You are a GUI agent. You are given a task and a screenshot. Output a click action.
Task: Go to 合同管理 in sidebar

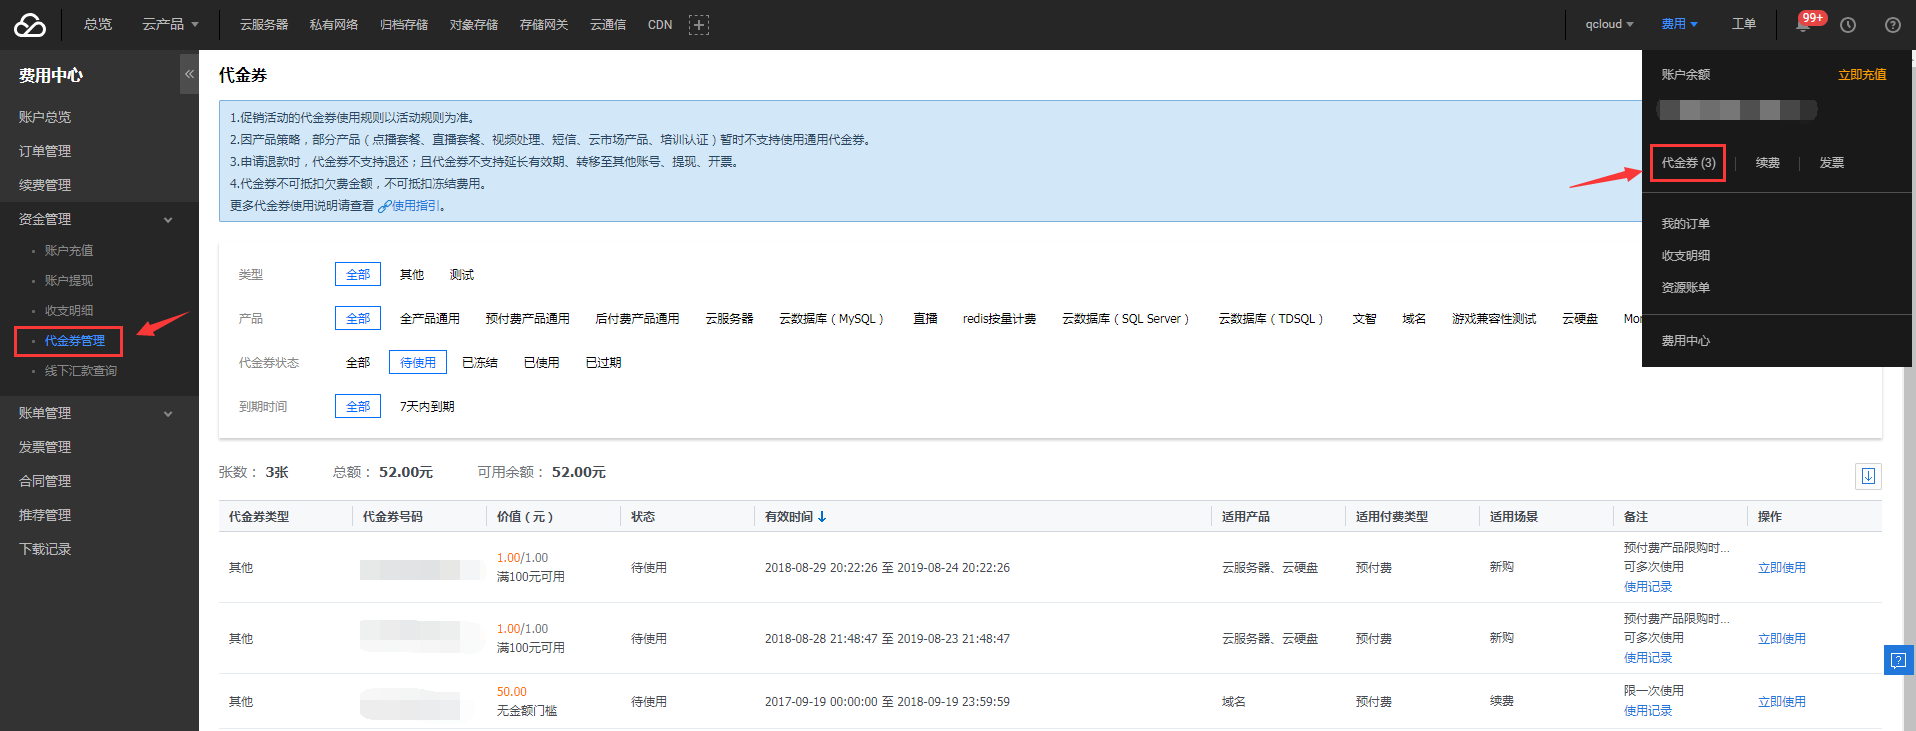(x=45, y=482)
